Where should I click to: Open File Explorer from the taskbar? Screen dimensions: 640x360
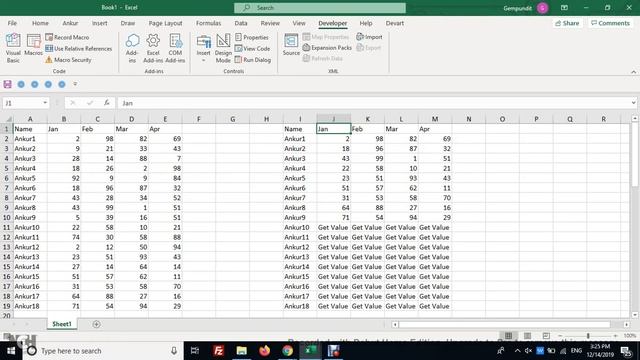242,351
